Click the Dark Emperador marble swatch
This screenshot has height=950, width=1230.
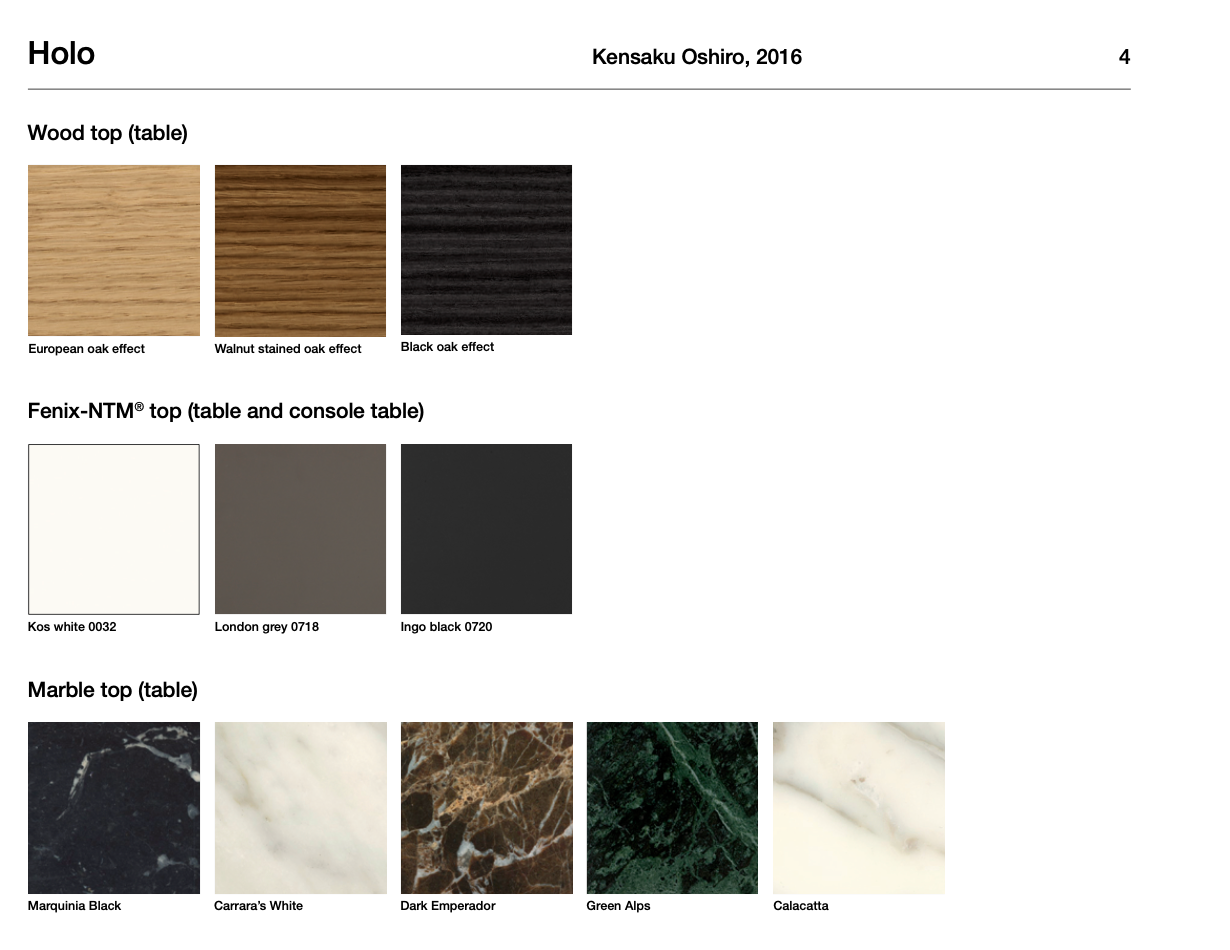[x=486, y=808]
